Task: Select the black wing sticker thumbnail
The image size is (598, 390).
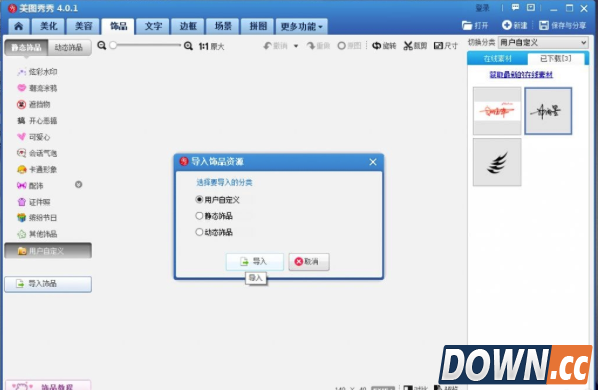Action: click(497, 162)
